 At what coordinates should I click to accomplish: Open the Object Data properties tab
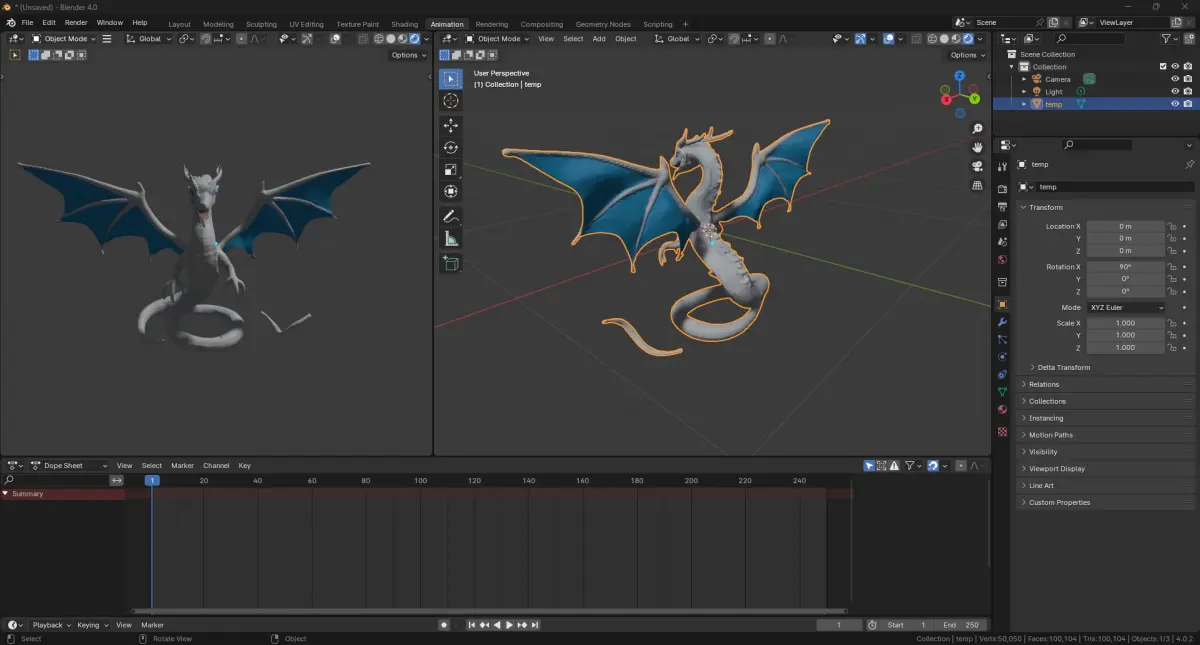click(1002, 392)
